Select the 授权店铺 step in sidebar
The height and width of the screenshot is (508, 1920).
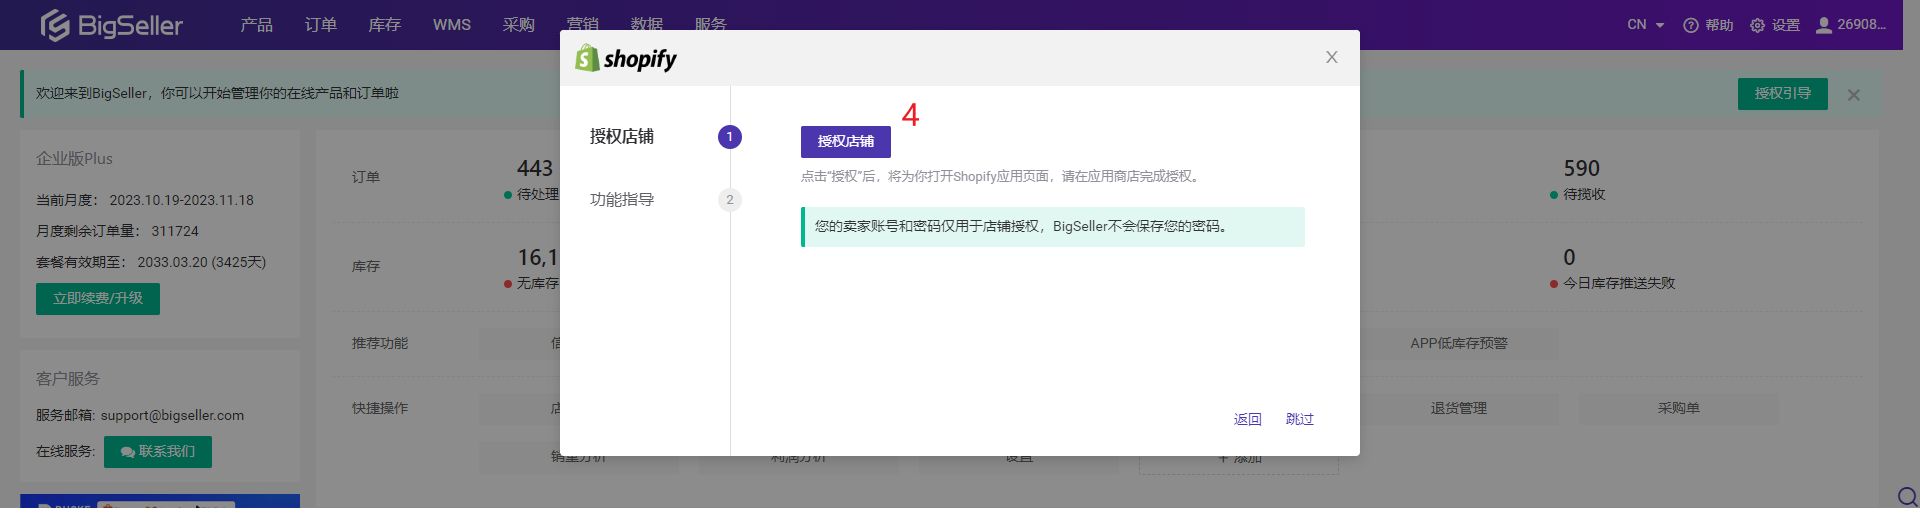pyautogui.click(x=622, y=136)
